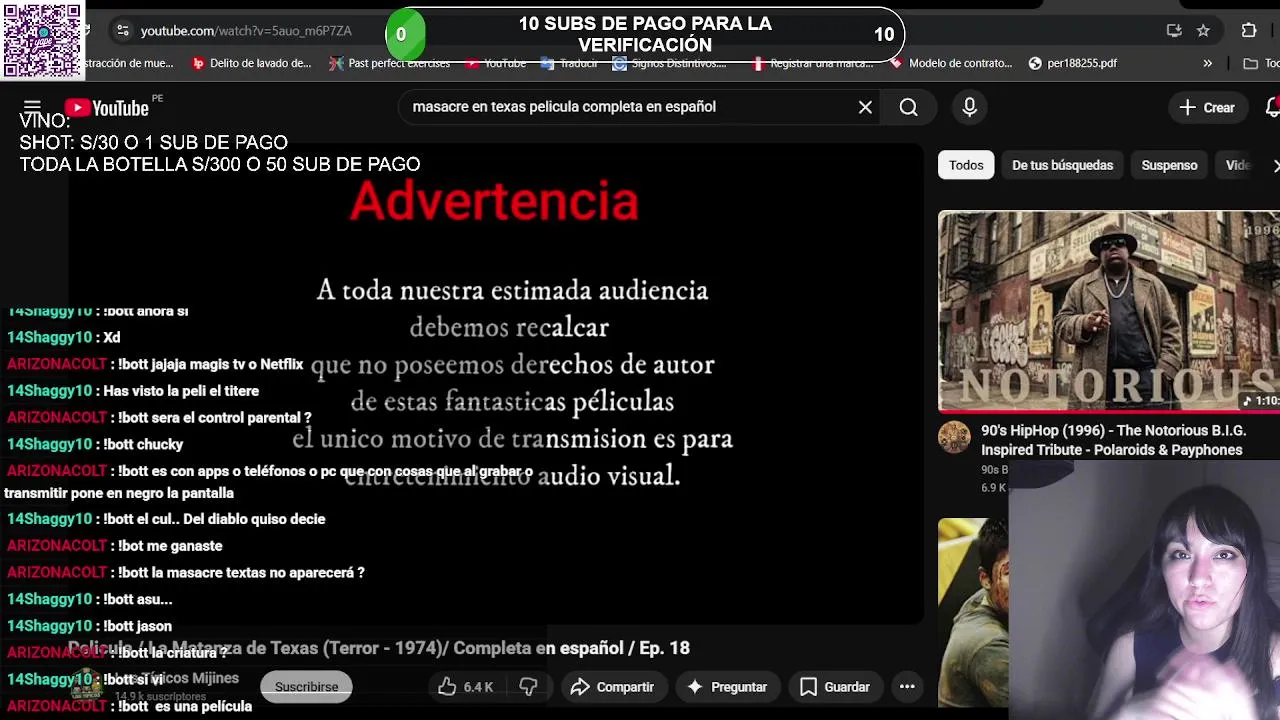Ask about the video with Preguntar

(x=726, y=687)
